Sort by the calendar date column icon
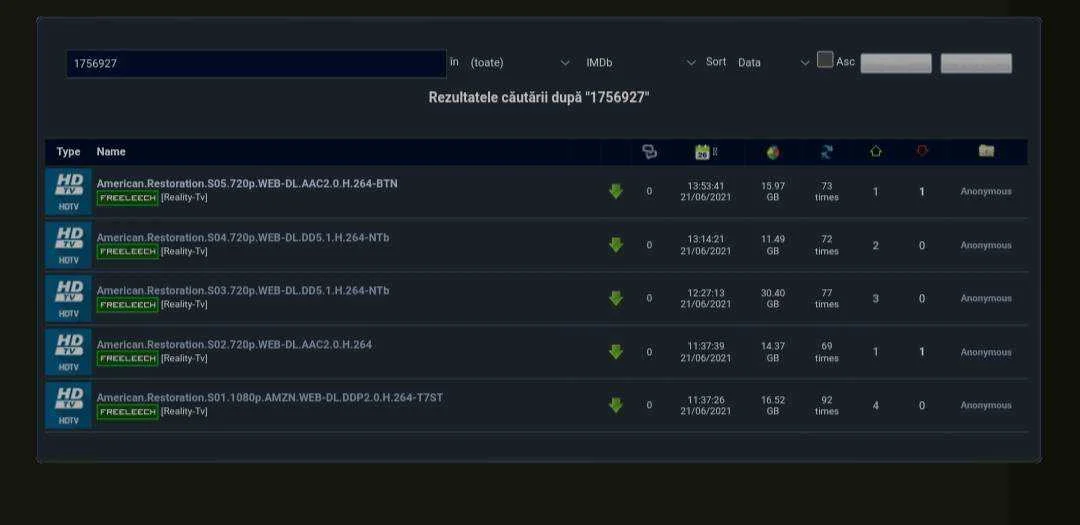1080x525 pixels. pos(703,152)
